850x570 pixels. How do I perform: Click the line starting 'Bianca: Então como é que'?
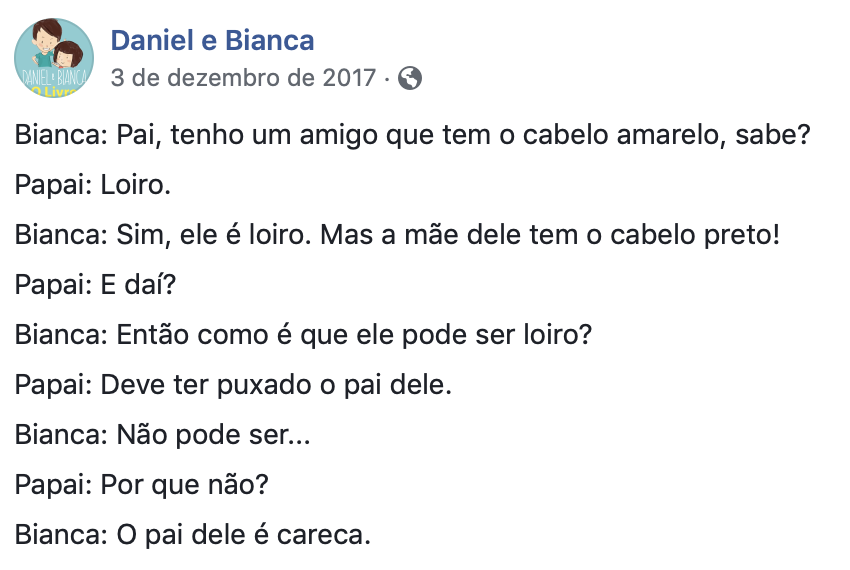tap(303, 335)
